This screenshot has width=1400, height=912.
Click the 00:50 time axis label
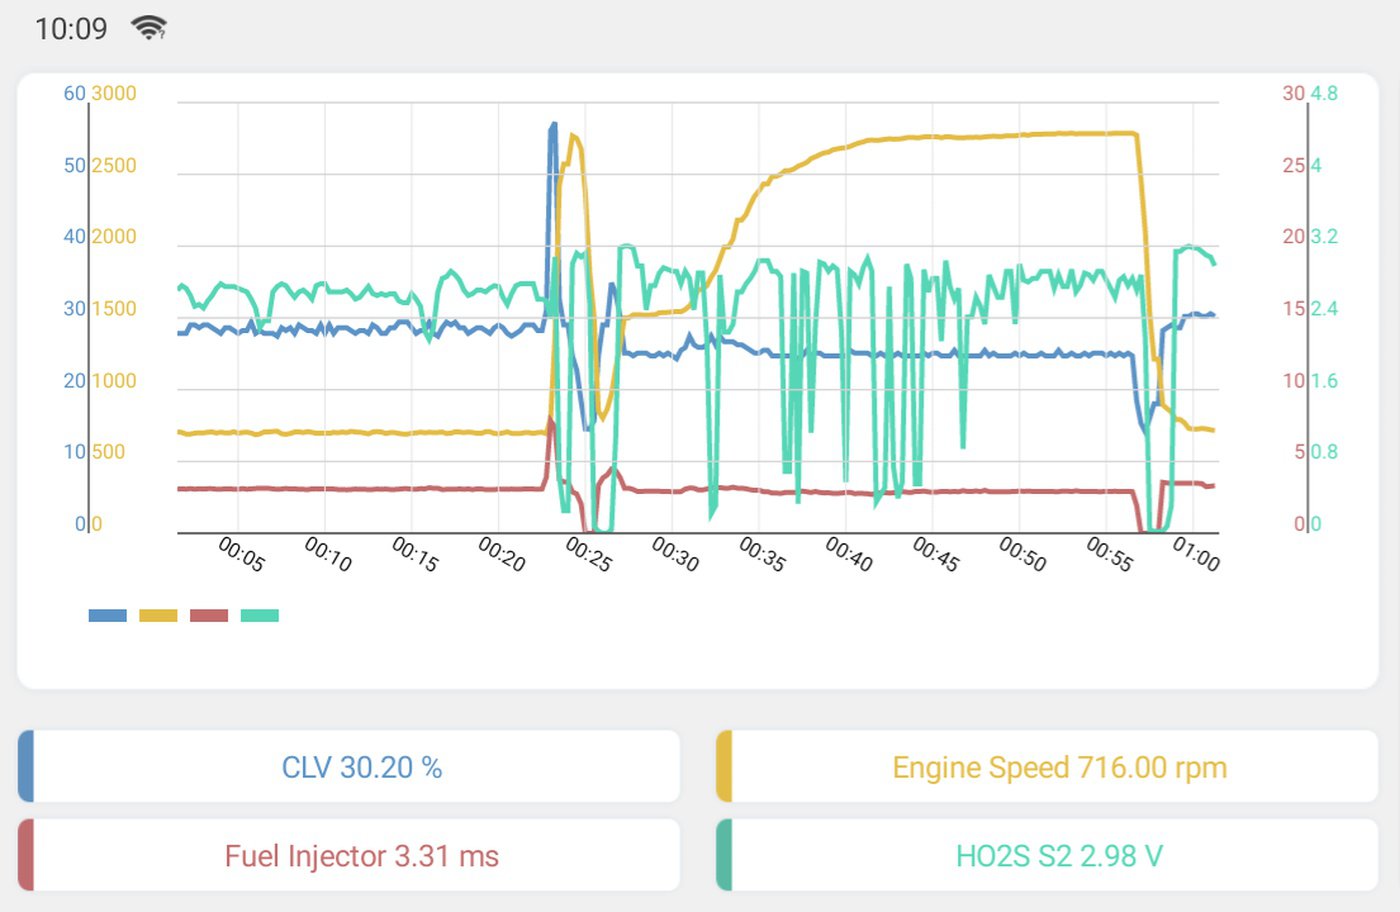click(1022, 554)
